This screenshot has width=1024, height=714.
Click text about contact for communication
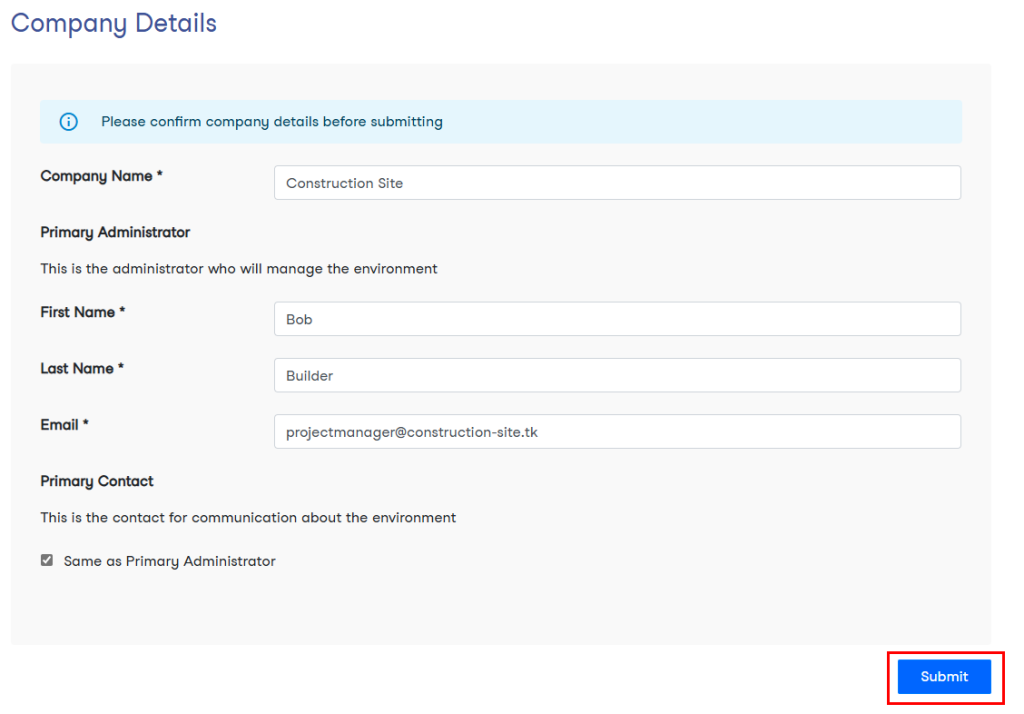[248, 518]
